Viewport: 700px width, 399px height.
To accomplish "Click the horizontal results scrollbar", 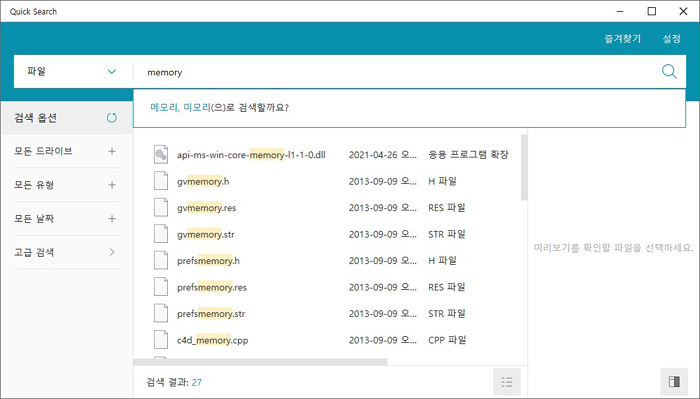I will 260,362.
